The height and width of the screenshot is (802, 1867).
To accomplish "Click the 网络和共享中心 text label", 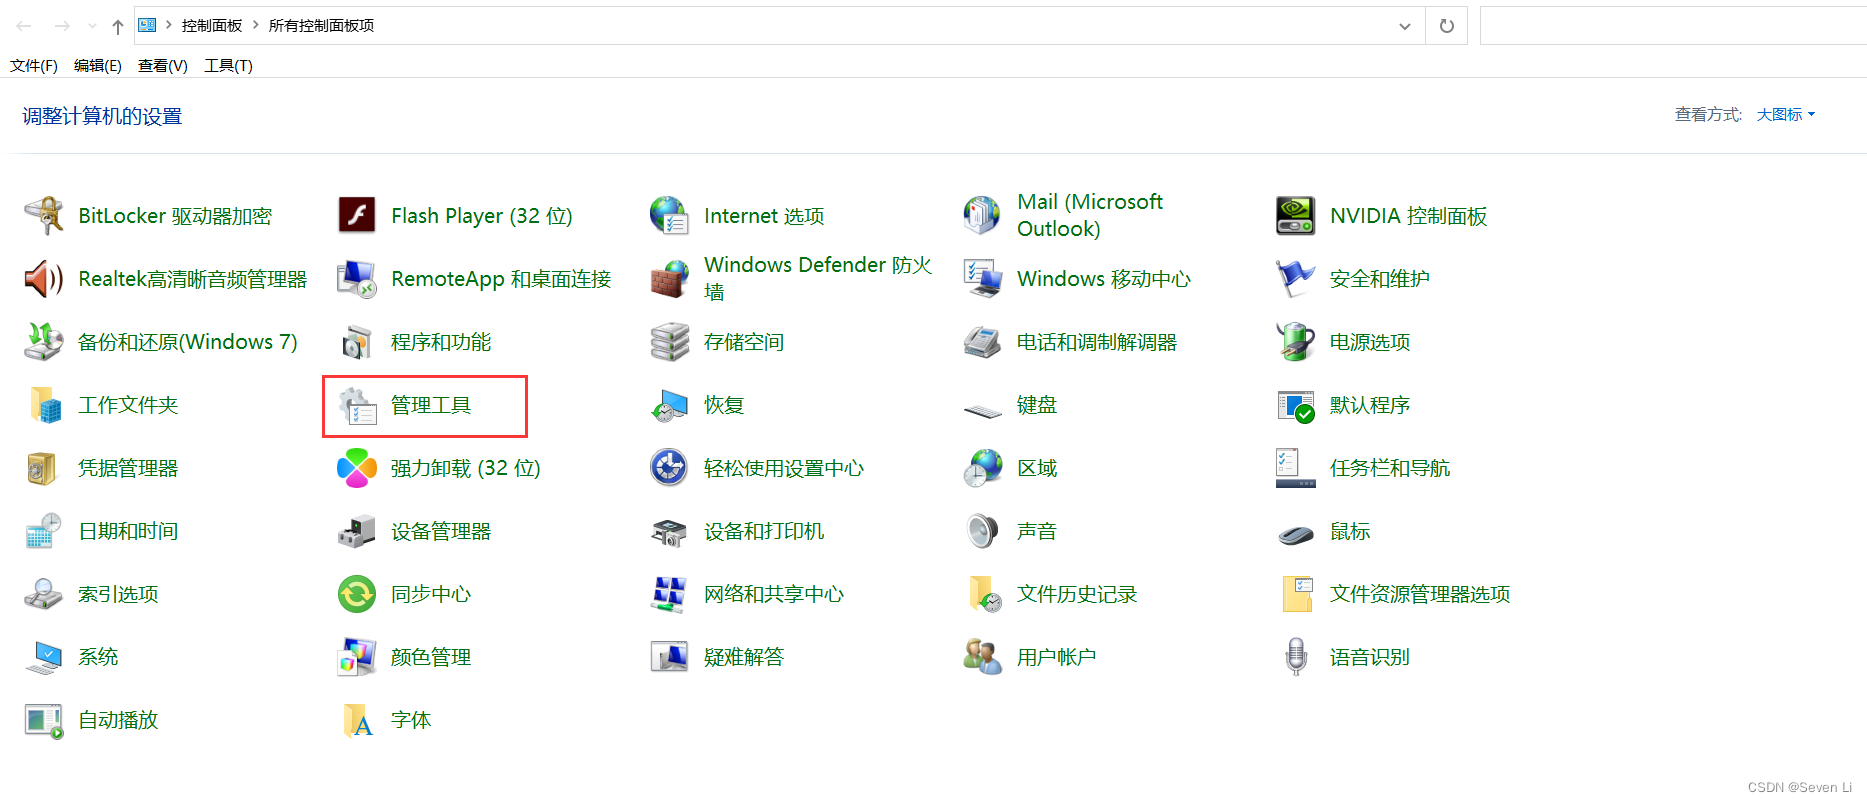I will coord(774,594).
